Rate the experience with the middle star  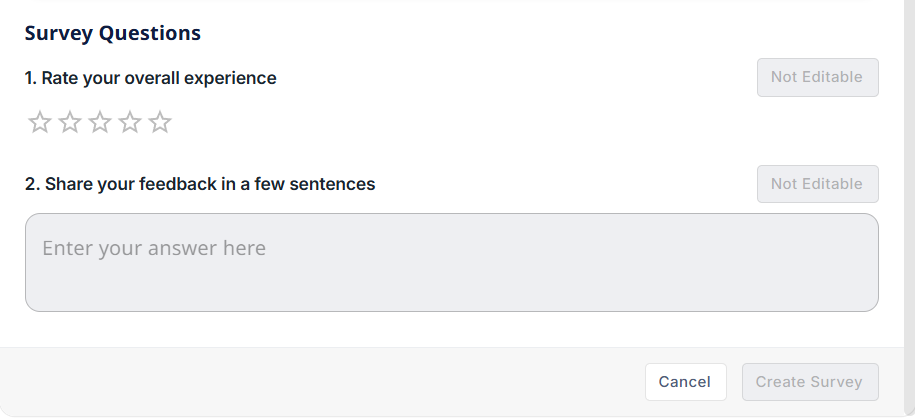click(x=100, y=123)
